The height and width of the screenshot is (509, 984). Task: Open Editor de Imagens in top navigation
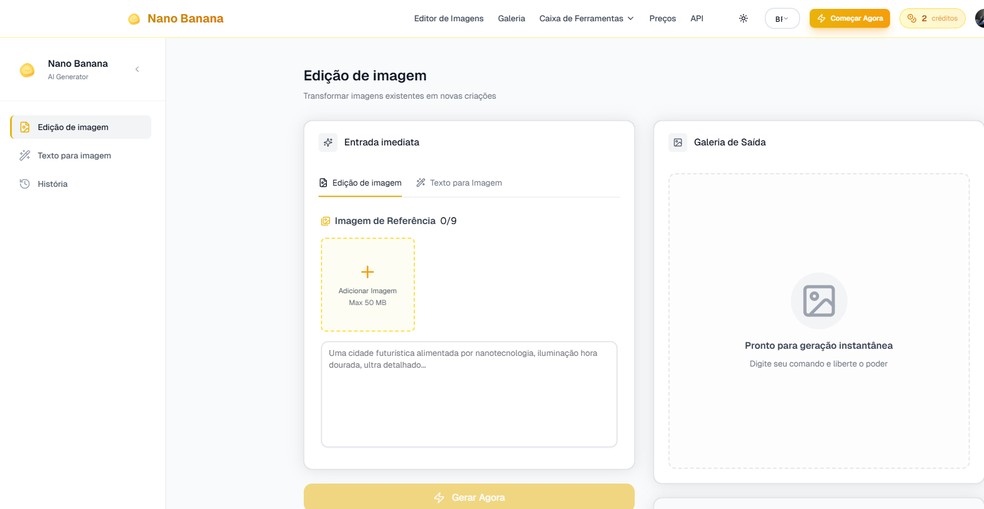449,19
